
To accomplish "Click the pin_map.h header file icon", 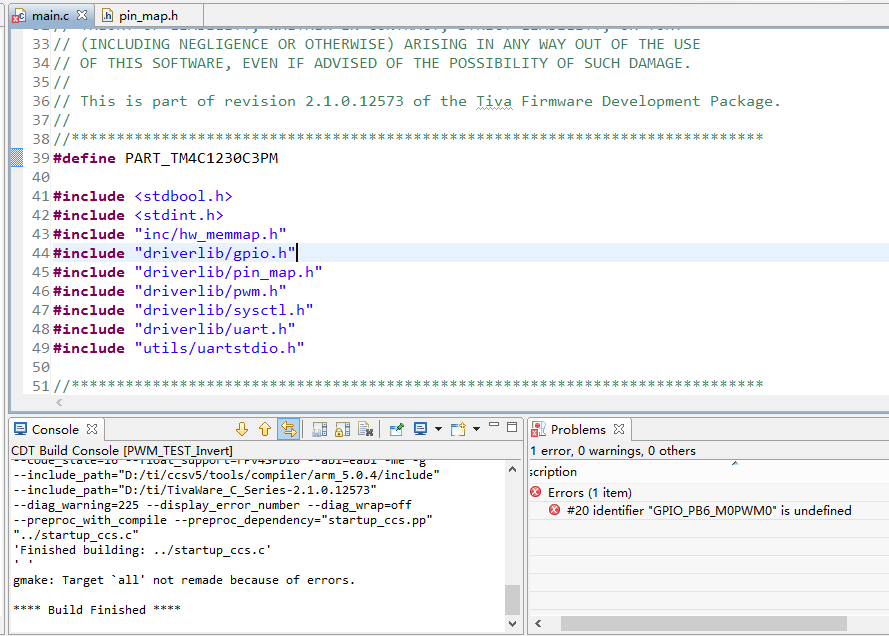I will pyautogui.click(x=107, y=15).
